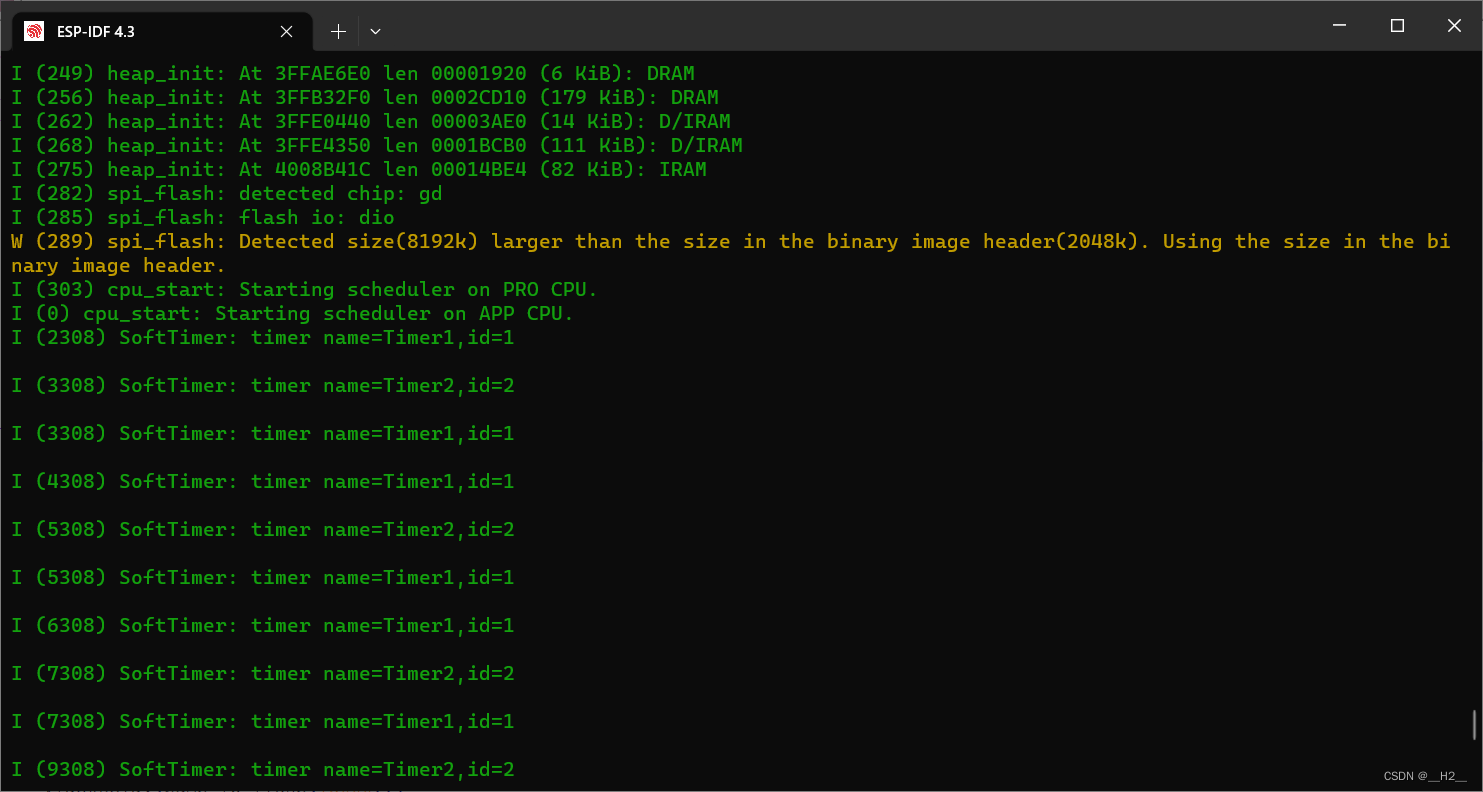This screenshot has height=792, width=1483.
Task: Click 'Starting scheduler on APP CPU.' line
Action: pyautogui.click(x=292, y=313)
